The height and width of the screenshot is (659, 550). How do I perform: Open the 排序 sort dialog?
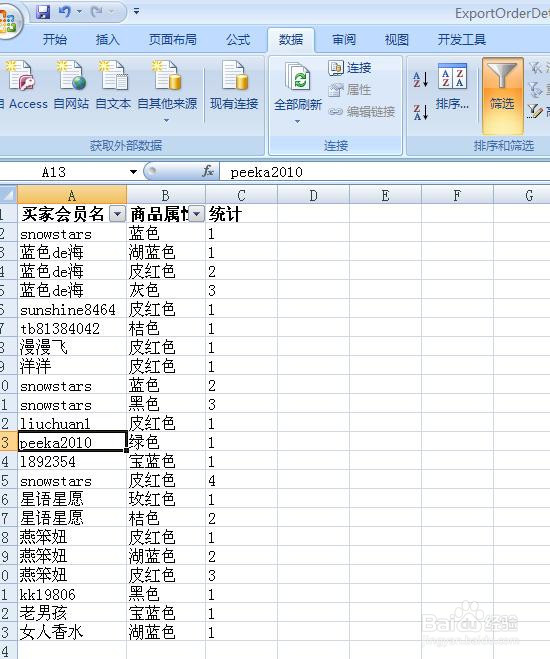point(452,87)
